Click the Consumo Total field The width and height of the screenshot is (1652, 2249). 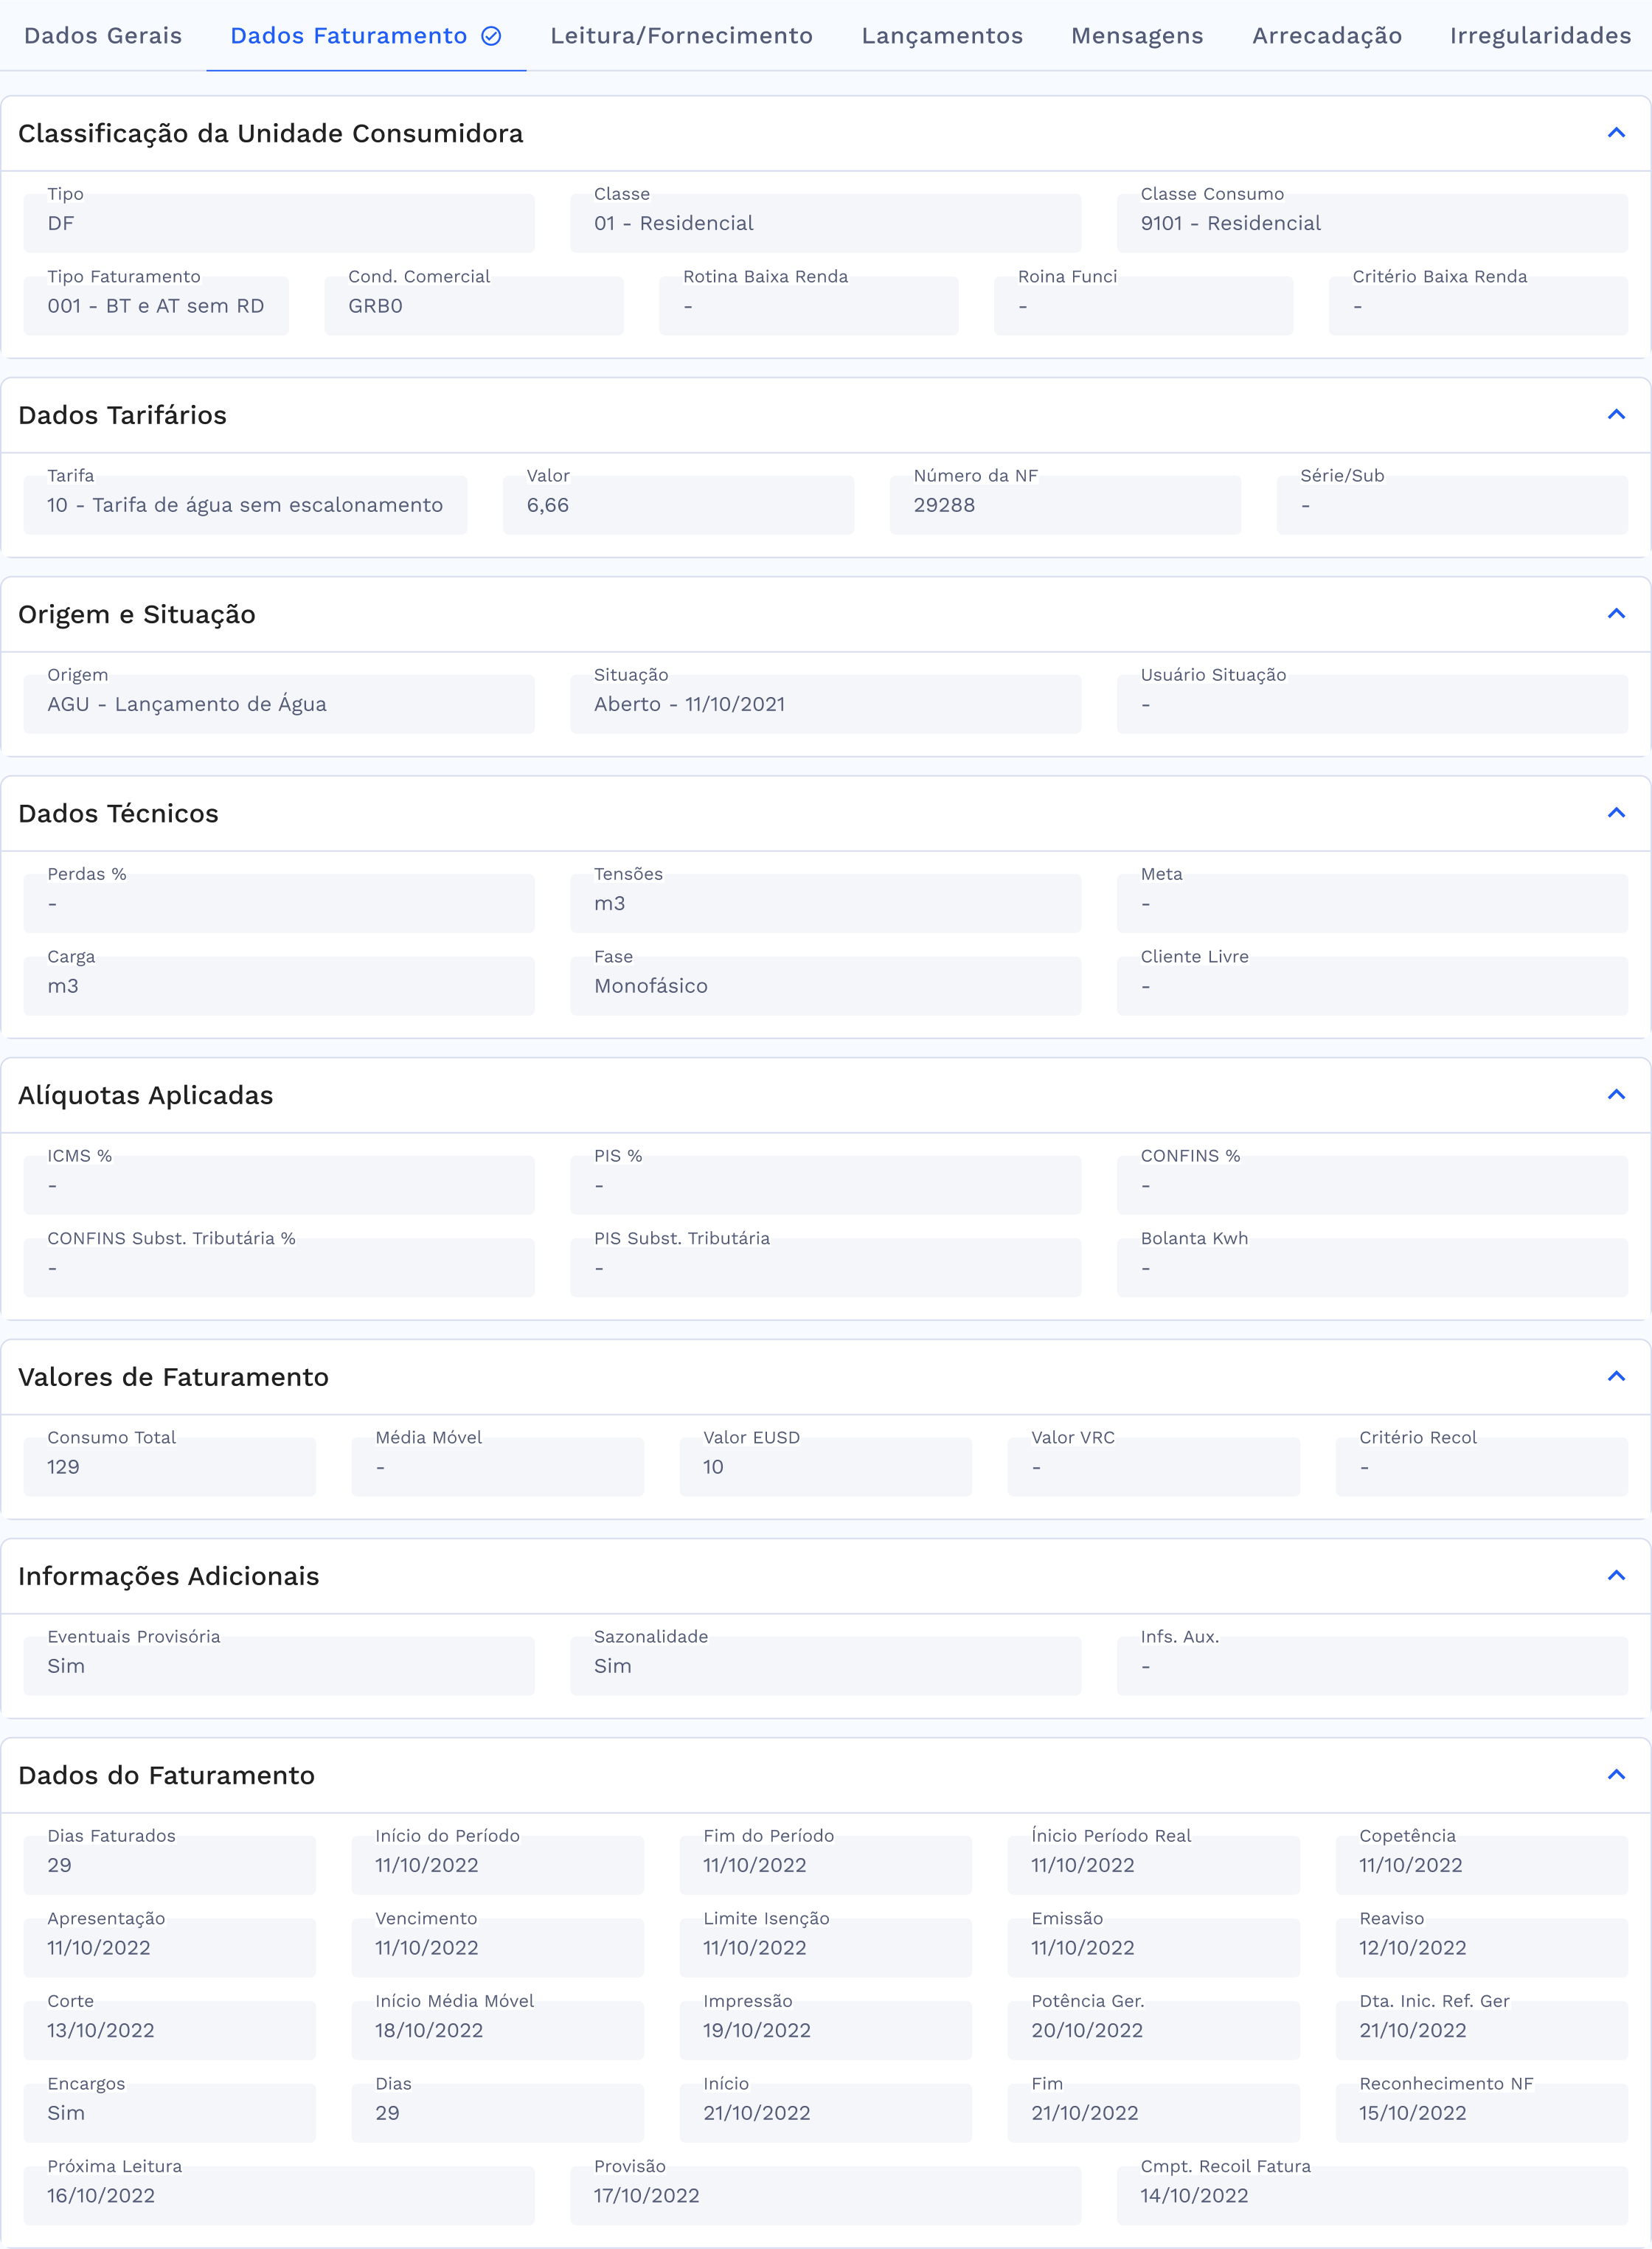click(169, 1467)
